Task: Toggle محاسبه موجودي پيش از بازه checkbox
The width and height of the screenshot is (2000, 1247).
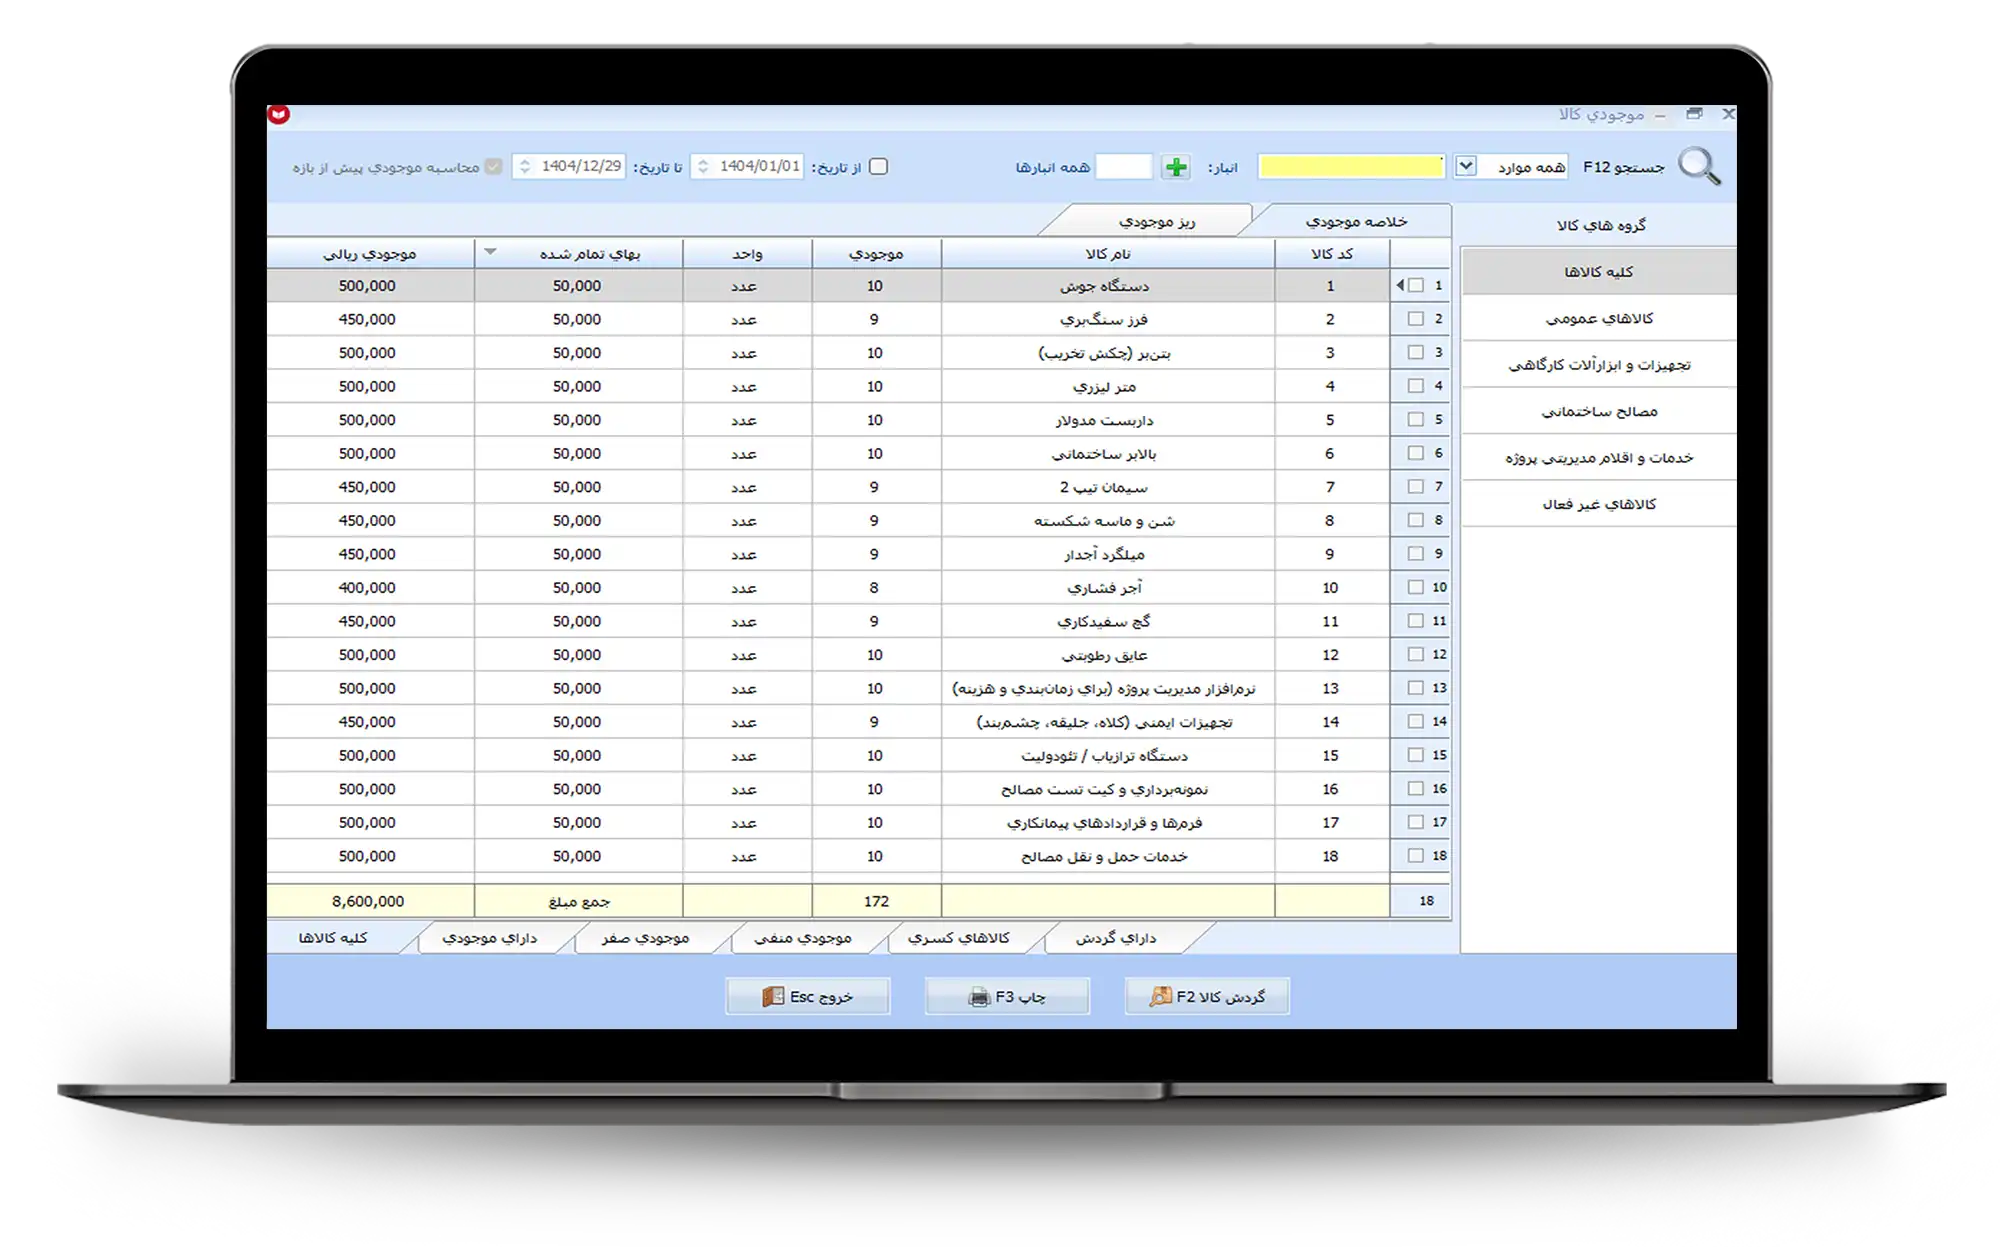Action: [493, 167]
